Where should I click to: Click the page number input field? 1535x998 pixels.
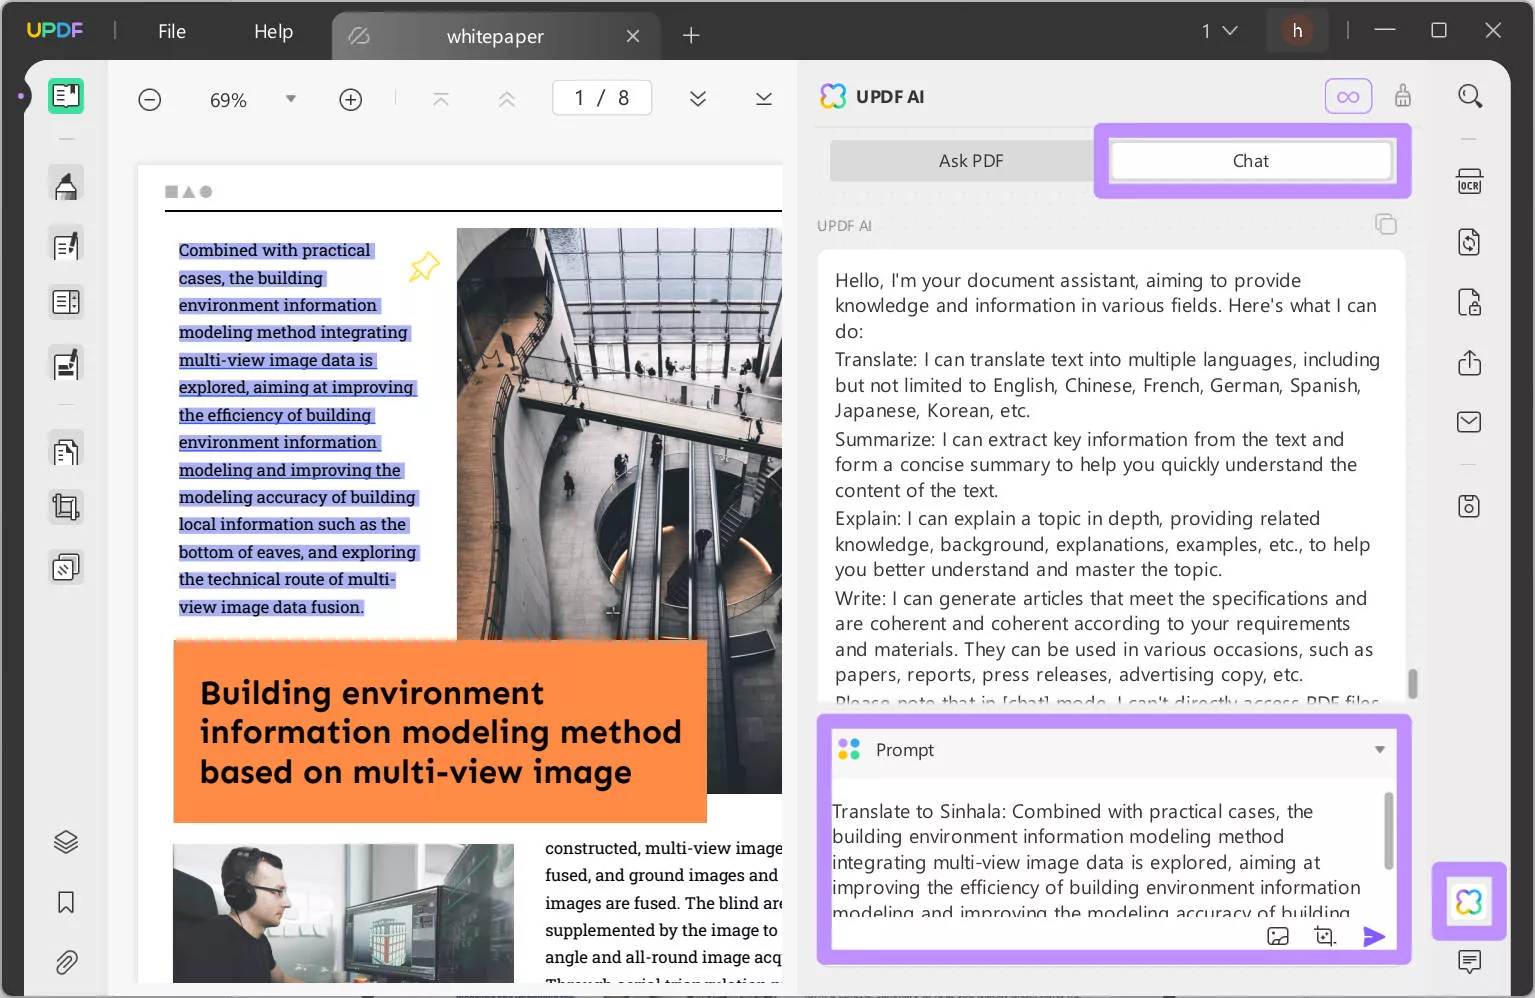pos(602,98)
